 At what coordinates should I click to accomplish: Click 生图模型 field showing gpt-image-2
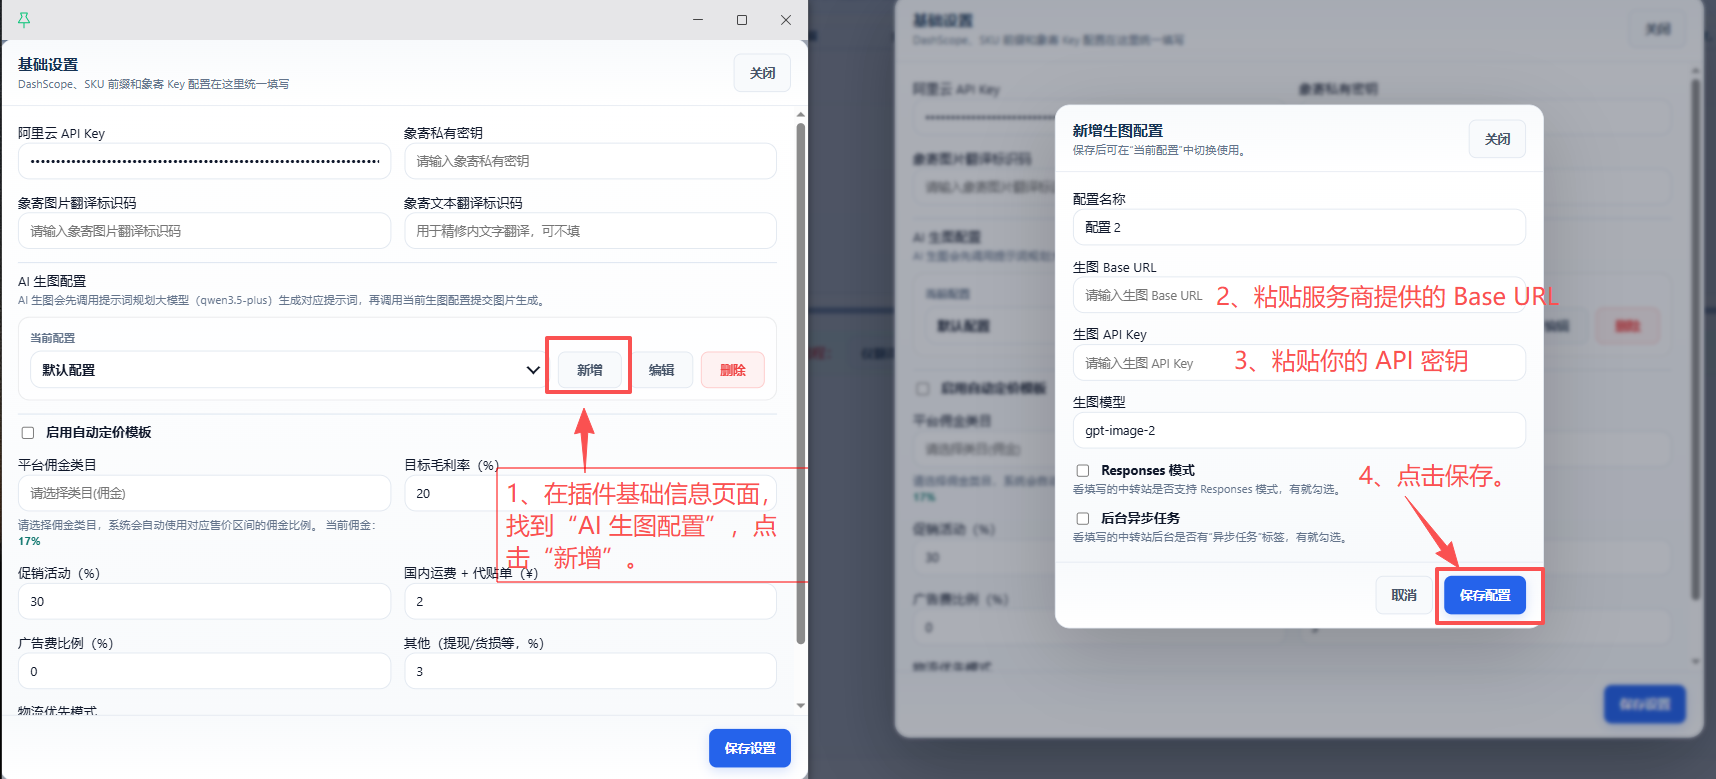point(1299,430)
